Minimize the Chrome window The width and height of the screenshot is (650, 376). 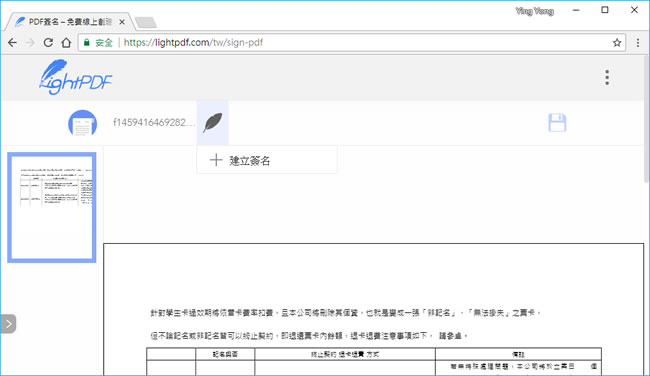click(576, 10)
